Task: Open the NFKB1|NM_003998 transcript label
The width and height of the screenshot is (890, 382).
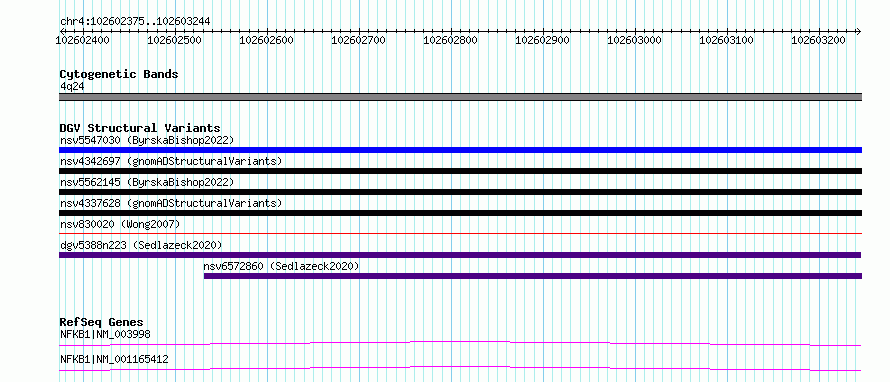Action: [105, 334]
